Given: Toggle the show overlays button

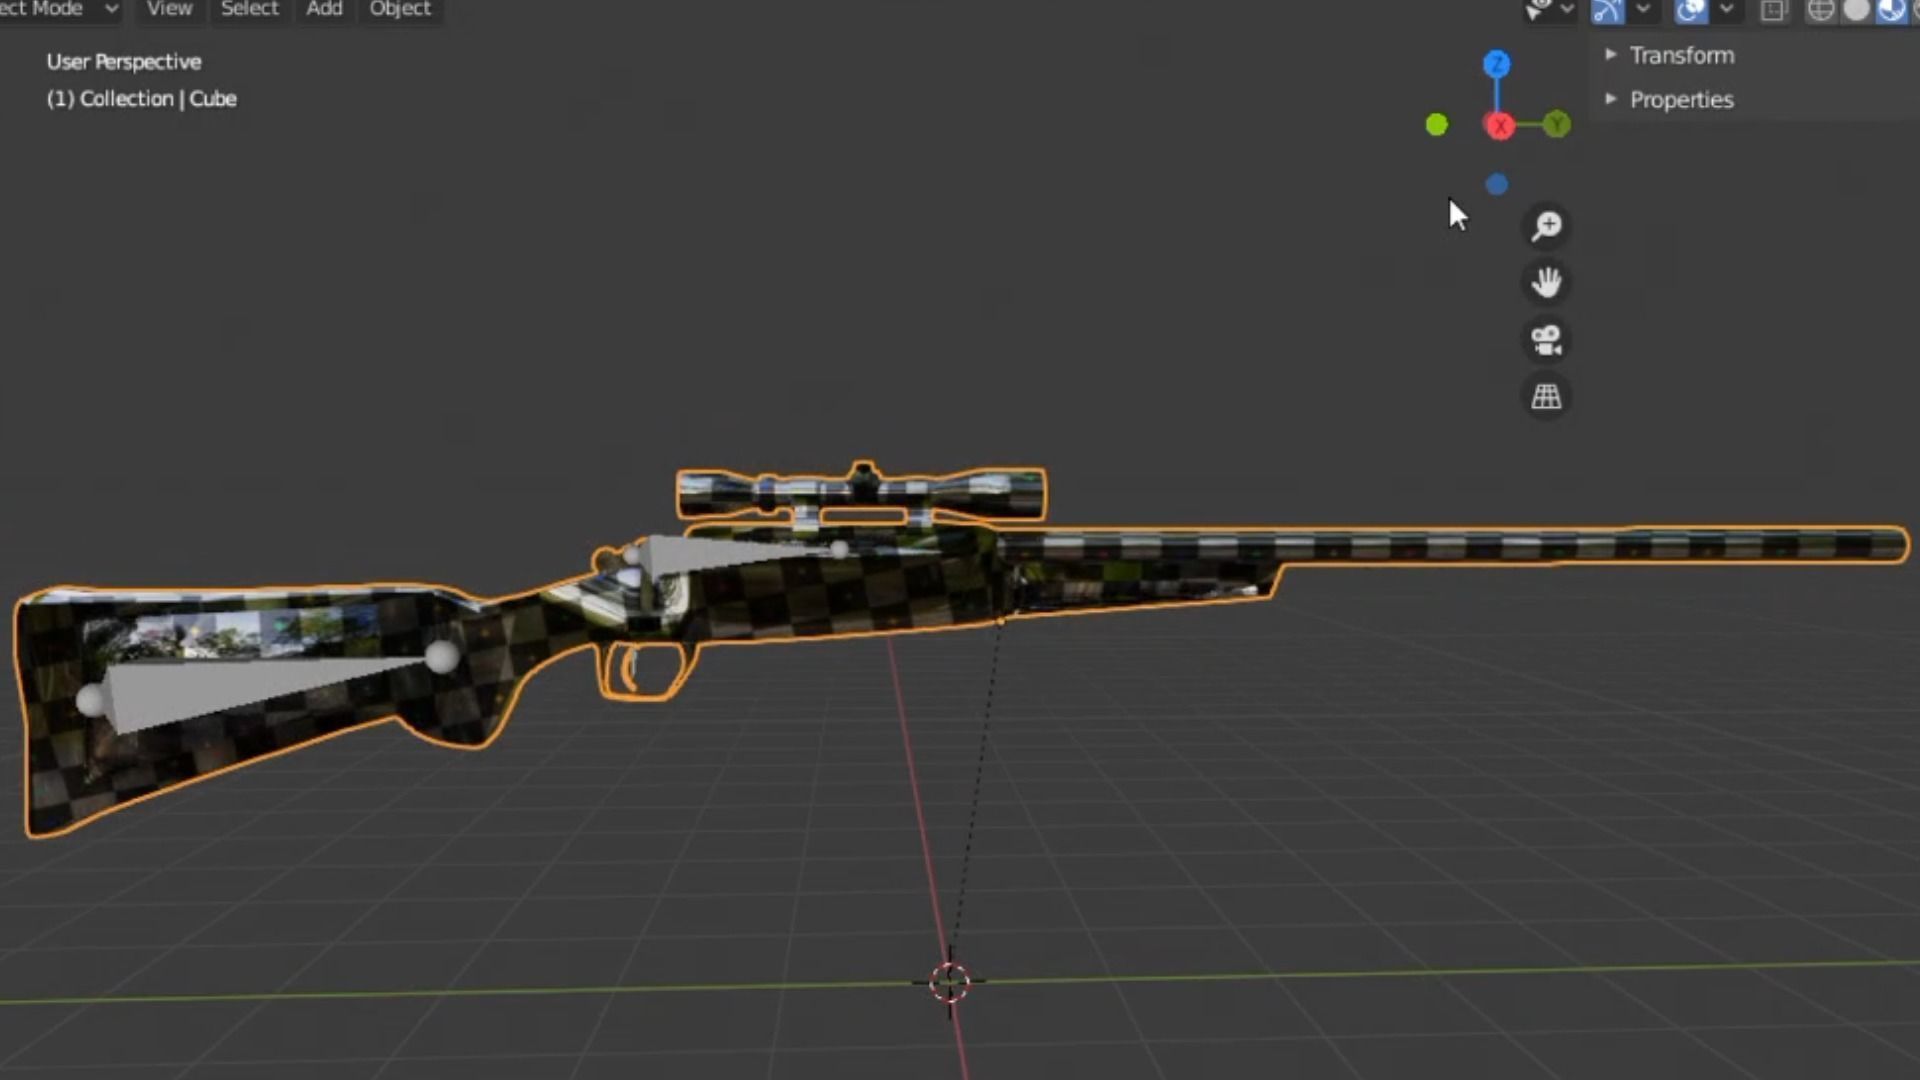Looking at the screenshot, I should [x=1691, y=10].
